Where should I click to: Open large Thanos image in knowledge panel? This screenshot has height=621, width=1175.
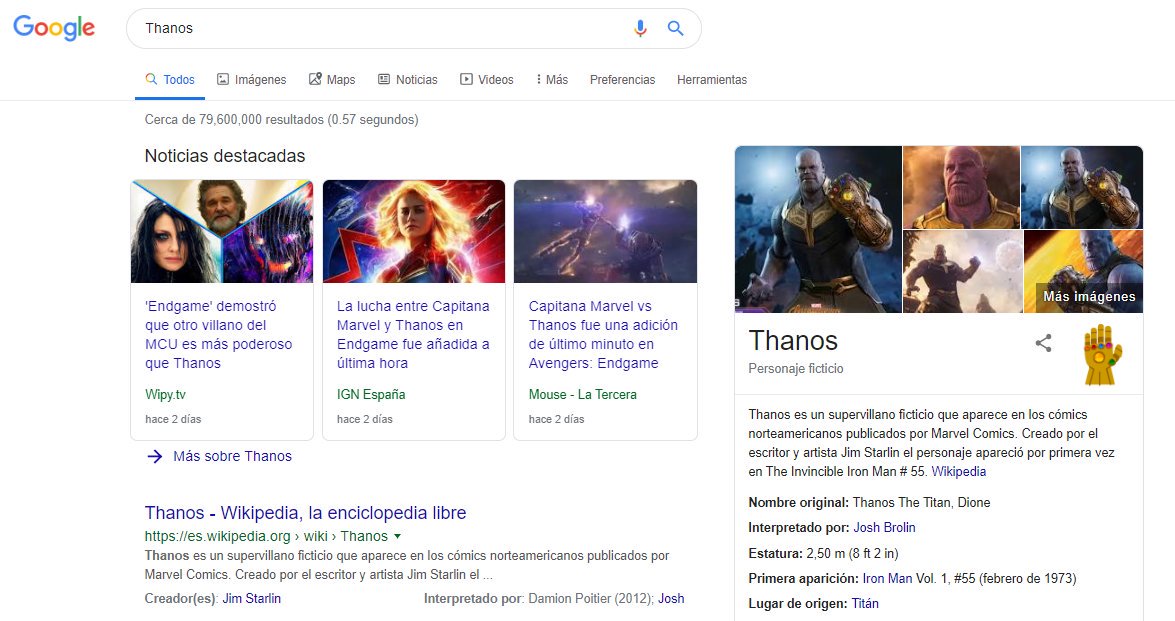(818, 229)
